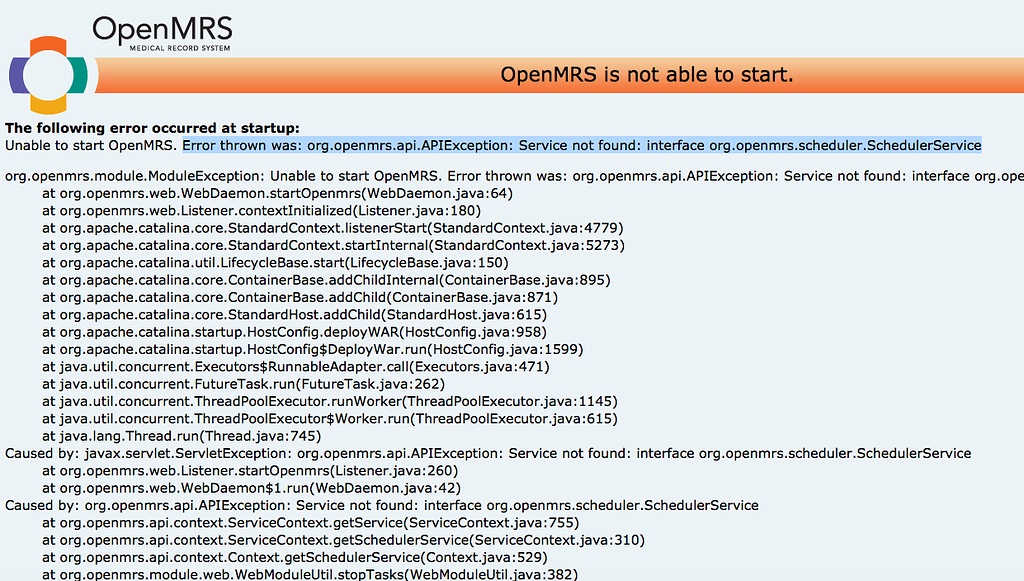This screenshot has width=1024, height=581.
Task: Click the FutureTask.run stack line
Action: (x=244, y=384)
